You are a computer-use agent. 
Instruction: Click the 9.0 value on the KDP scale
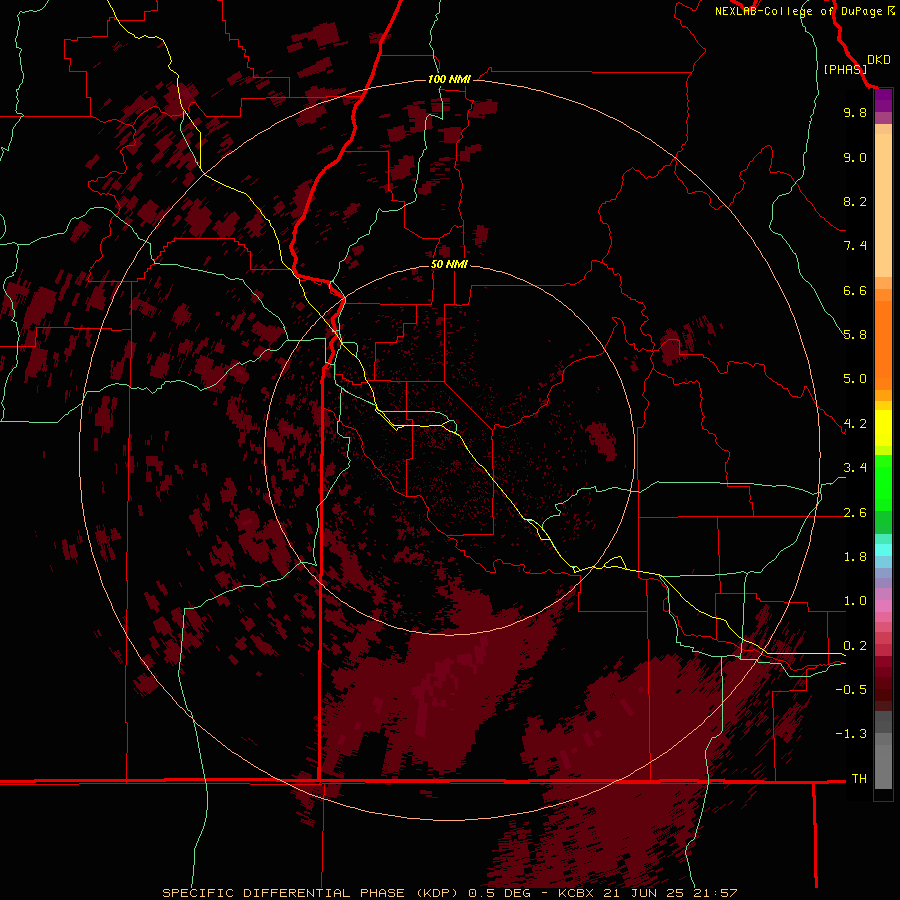point(855,157)
